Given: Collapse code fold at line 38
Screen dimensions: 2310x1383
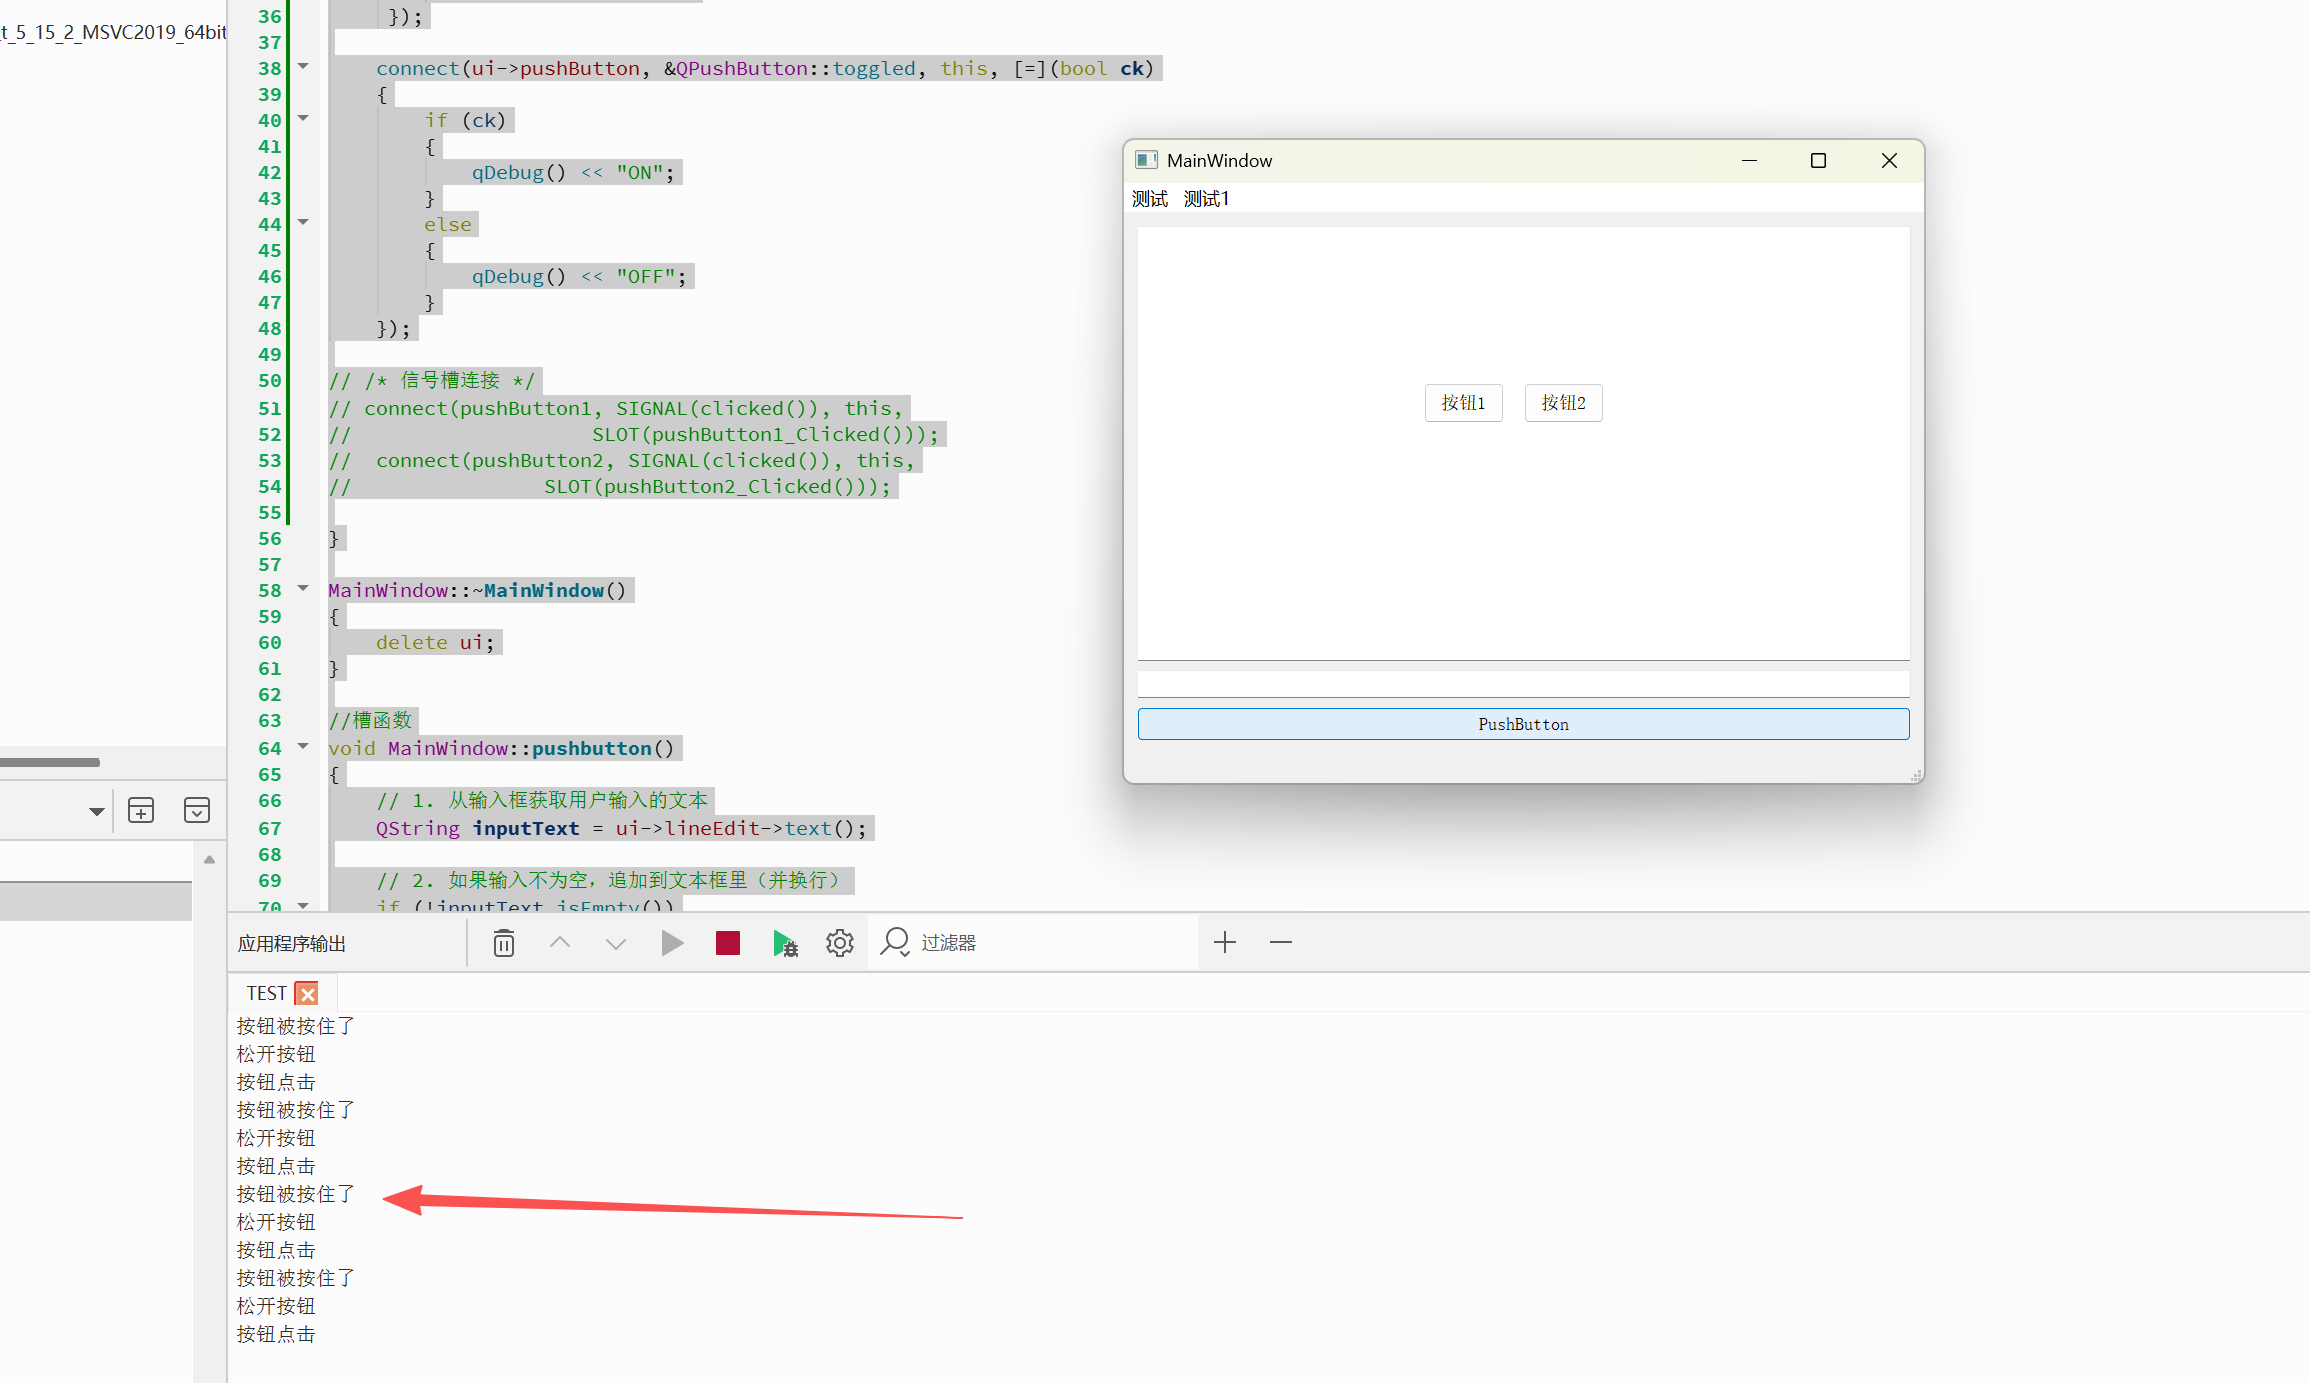Looking at the screenshot, I should pyautogui.click(x=303, y=67).
